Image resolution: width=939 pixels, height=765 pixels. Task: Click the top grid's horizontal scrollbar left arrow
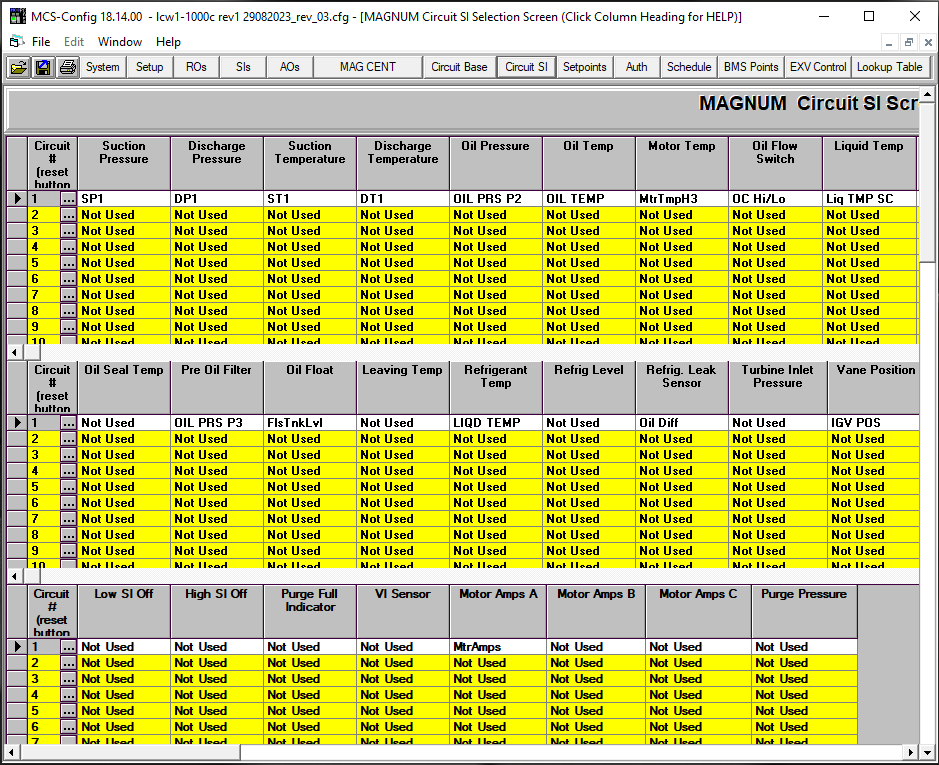tap(13, 353)
